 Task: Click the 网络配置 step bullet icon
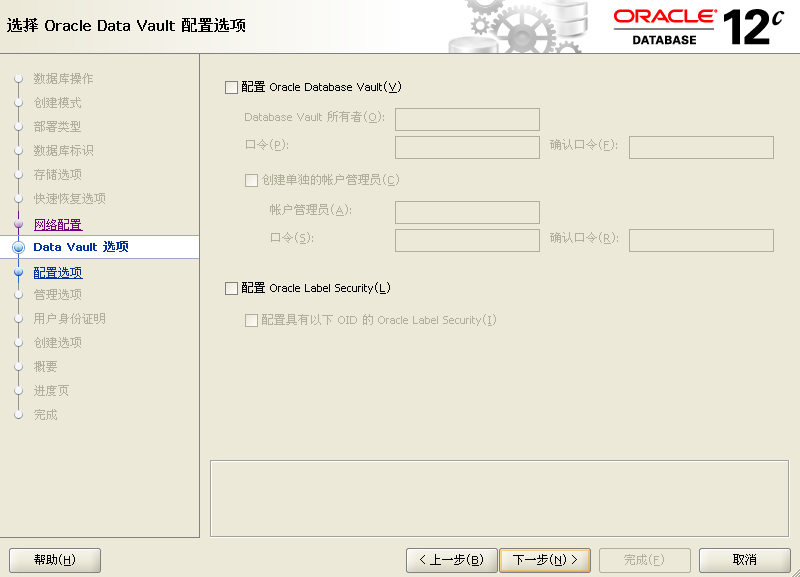[18, 223]
